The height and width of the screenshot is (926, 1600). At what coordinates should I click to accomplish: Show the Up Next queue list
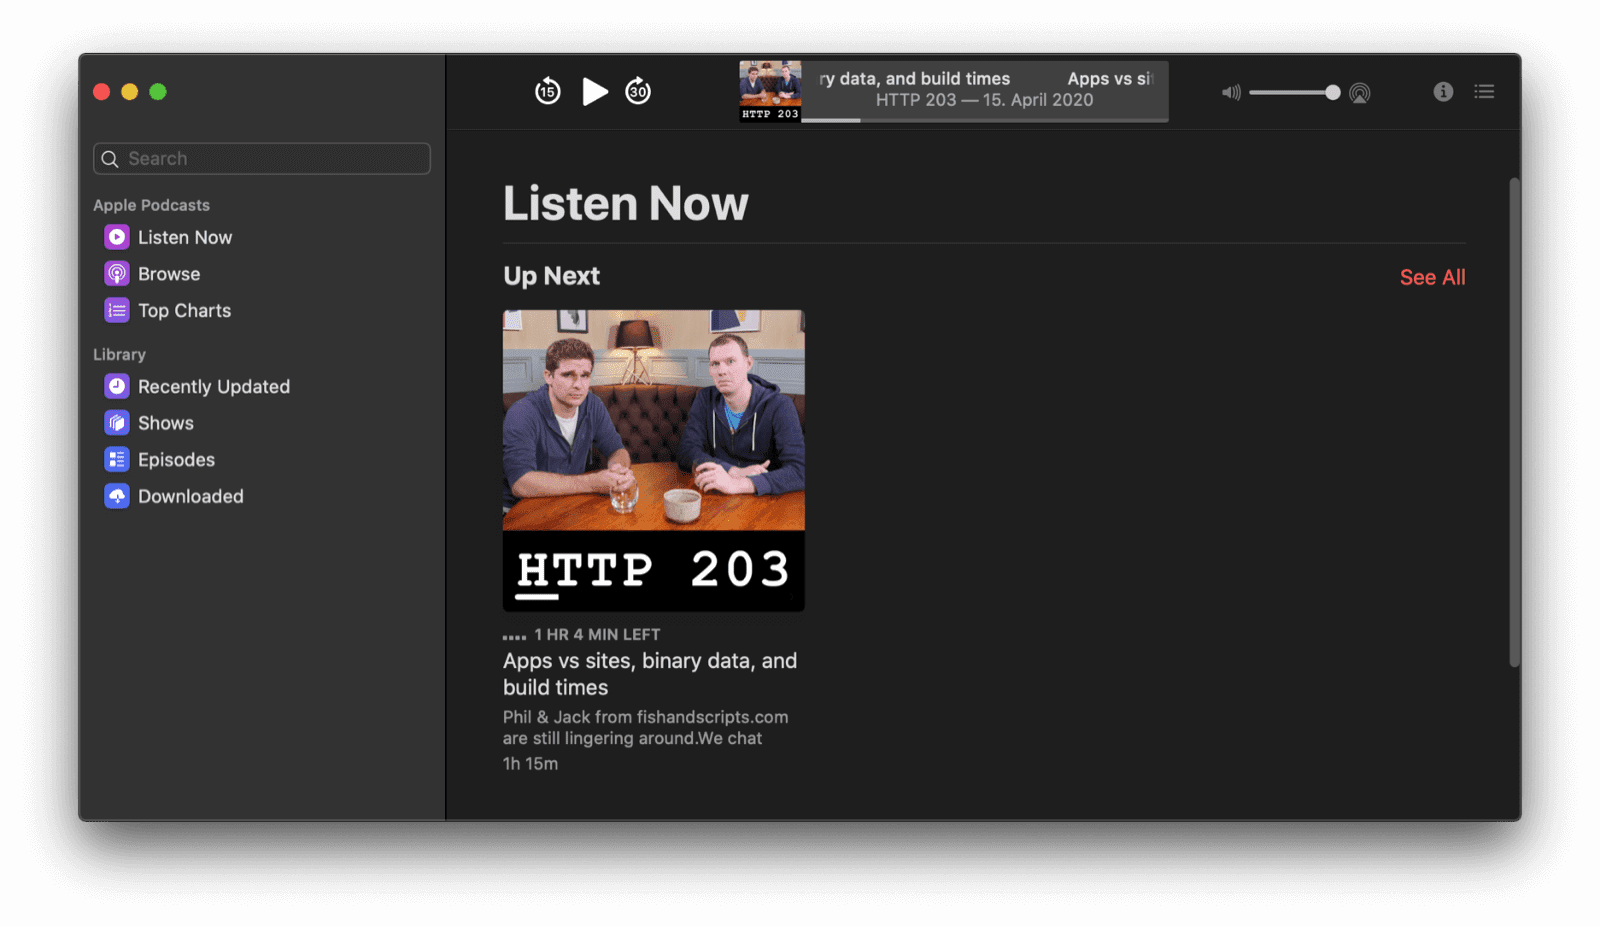tap(1484, 91)
